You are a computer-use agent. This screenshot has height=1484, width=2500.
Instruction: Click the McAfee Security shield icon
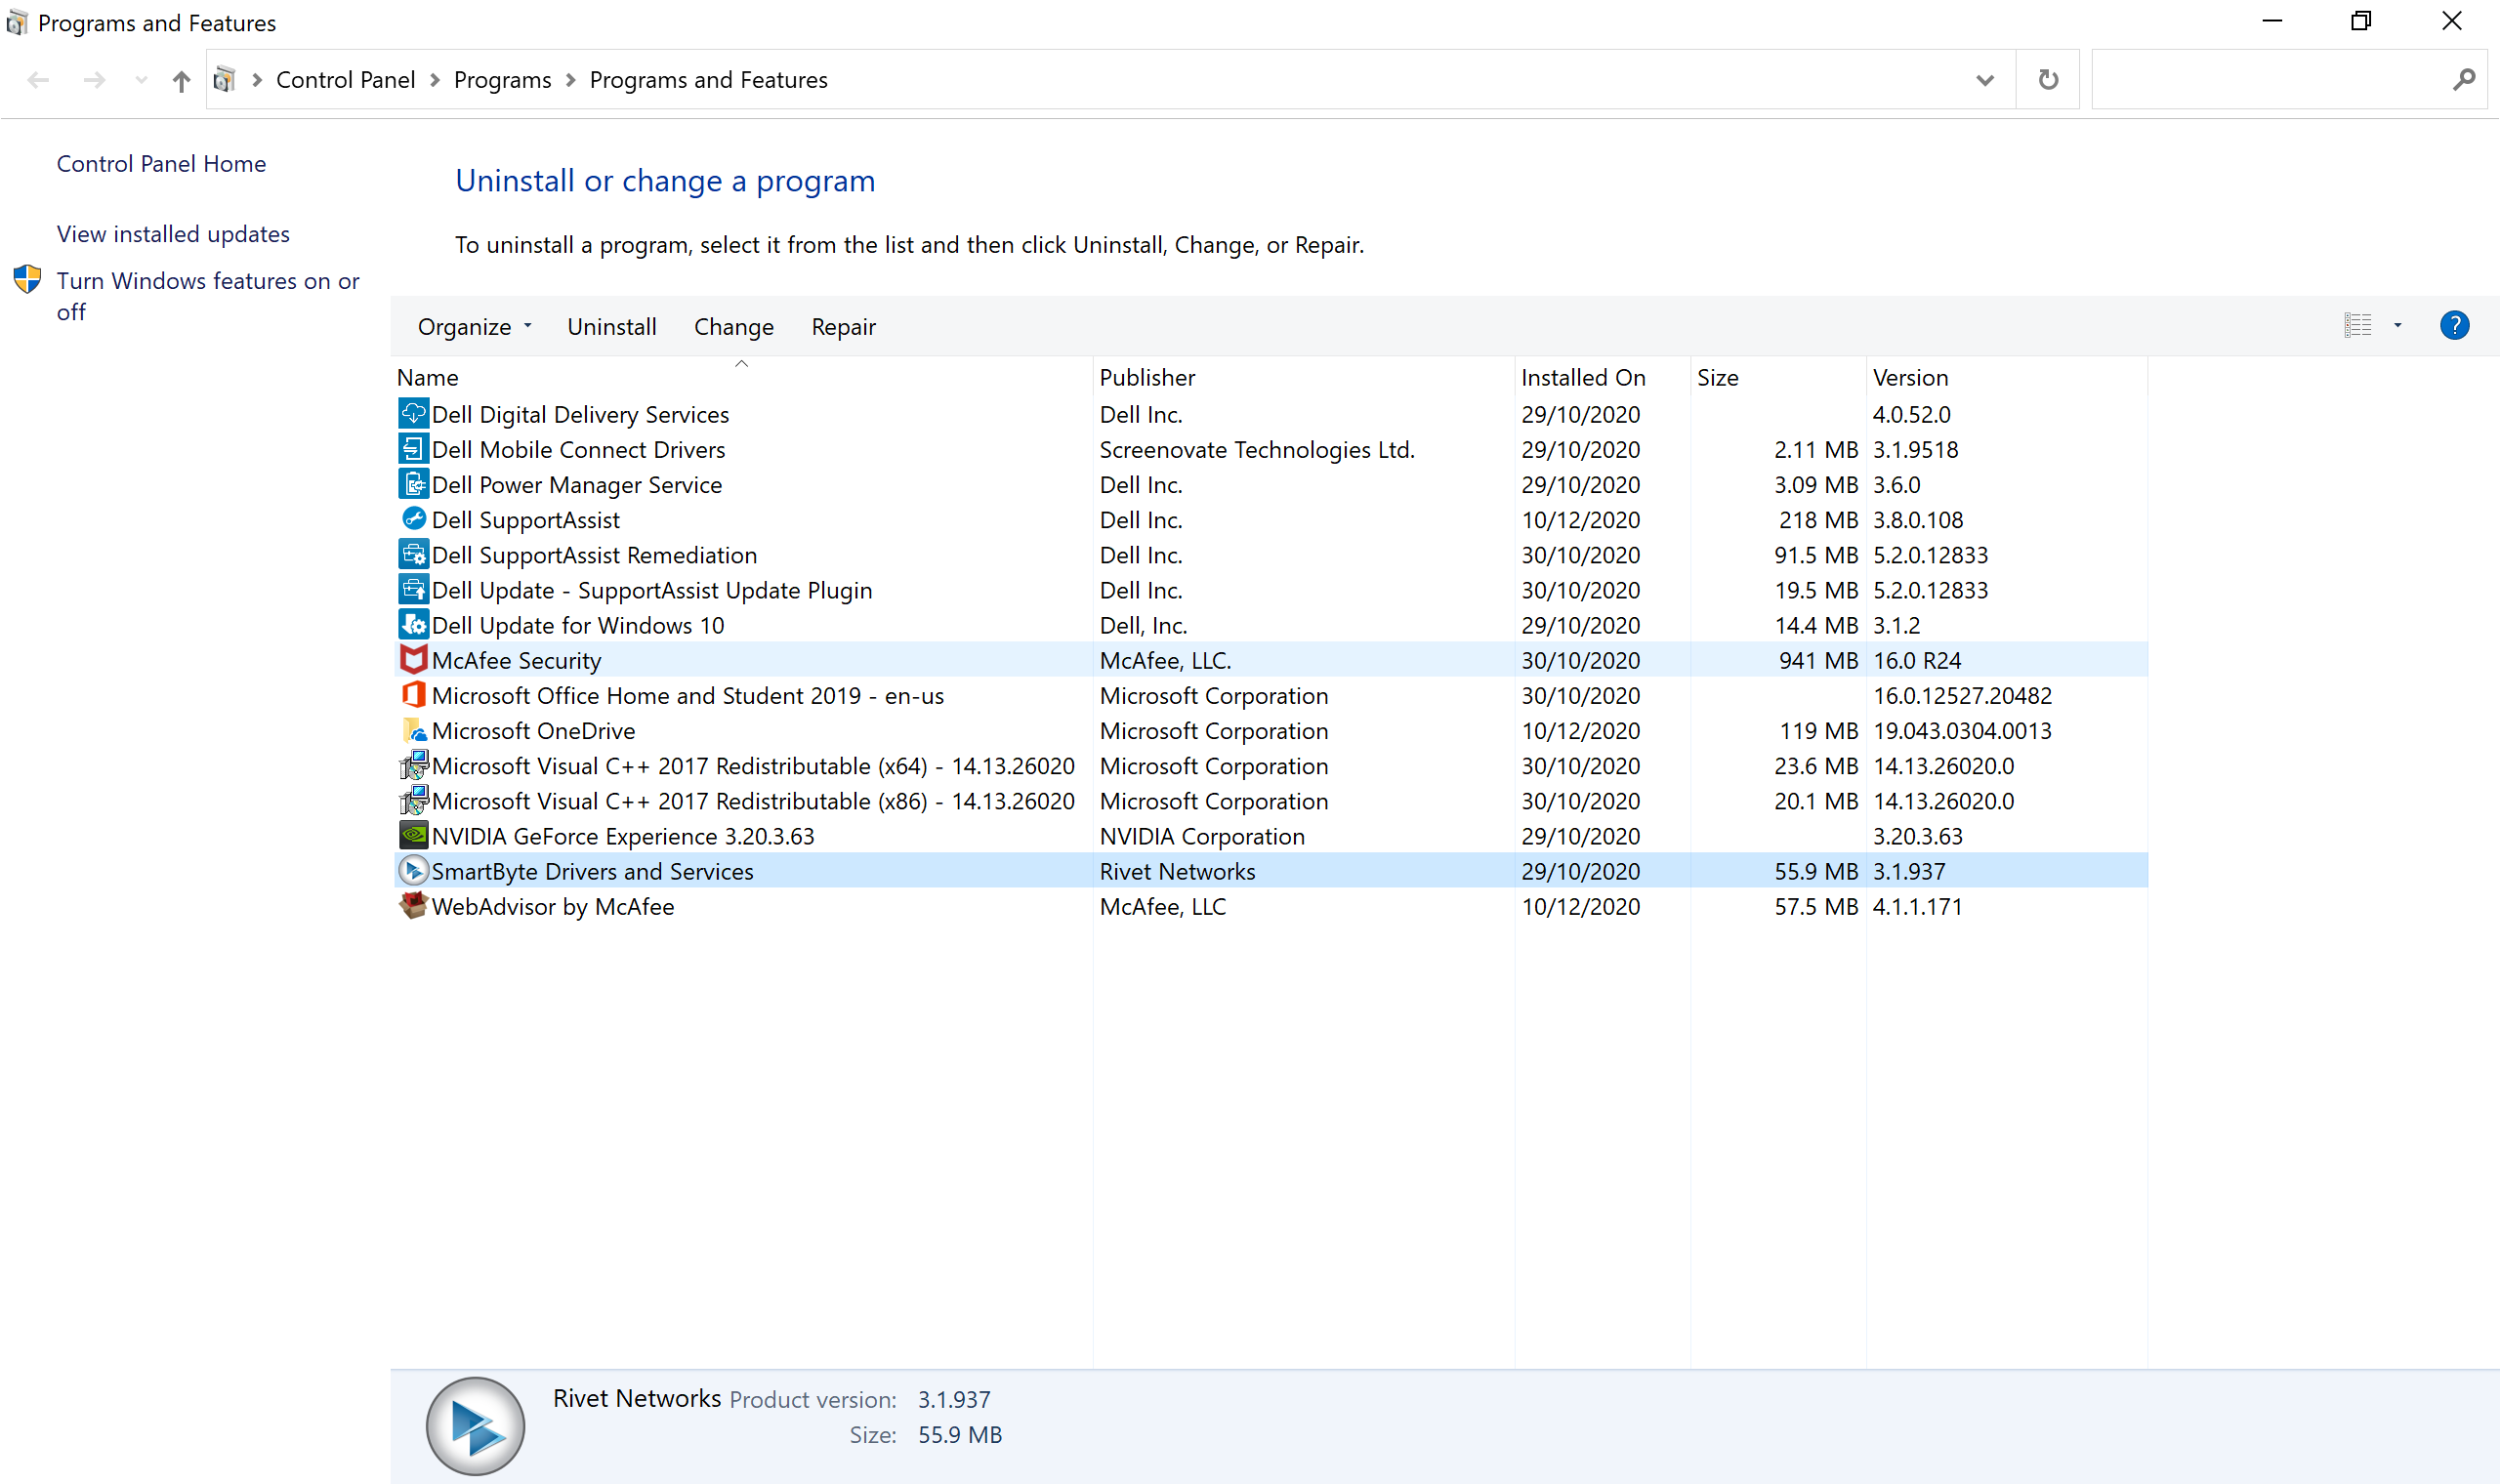click(x=413, y=659)
